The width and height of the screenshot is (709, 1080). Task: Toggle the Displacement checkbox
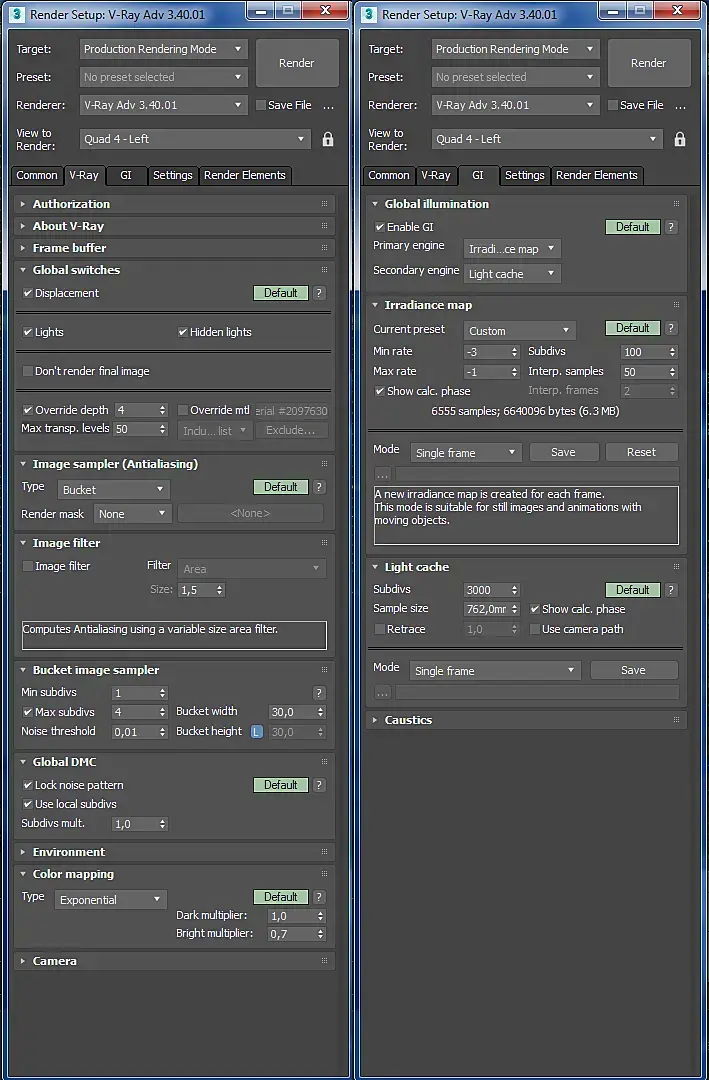(x=28, y=293)
